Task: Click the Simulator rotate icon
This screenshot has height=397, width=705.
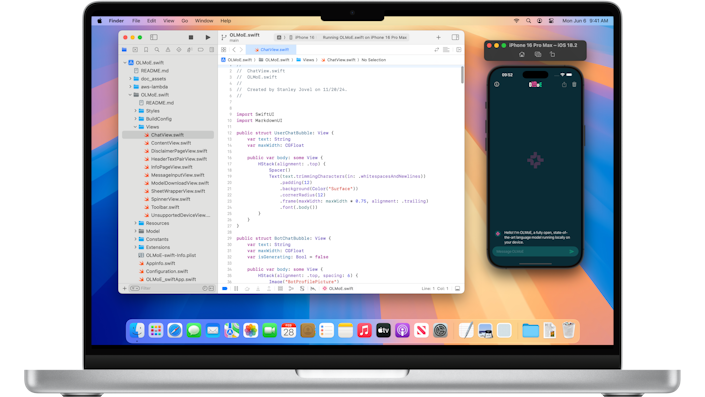Action: [x=553, y=54]
